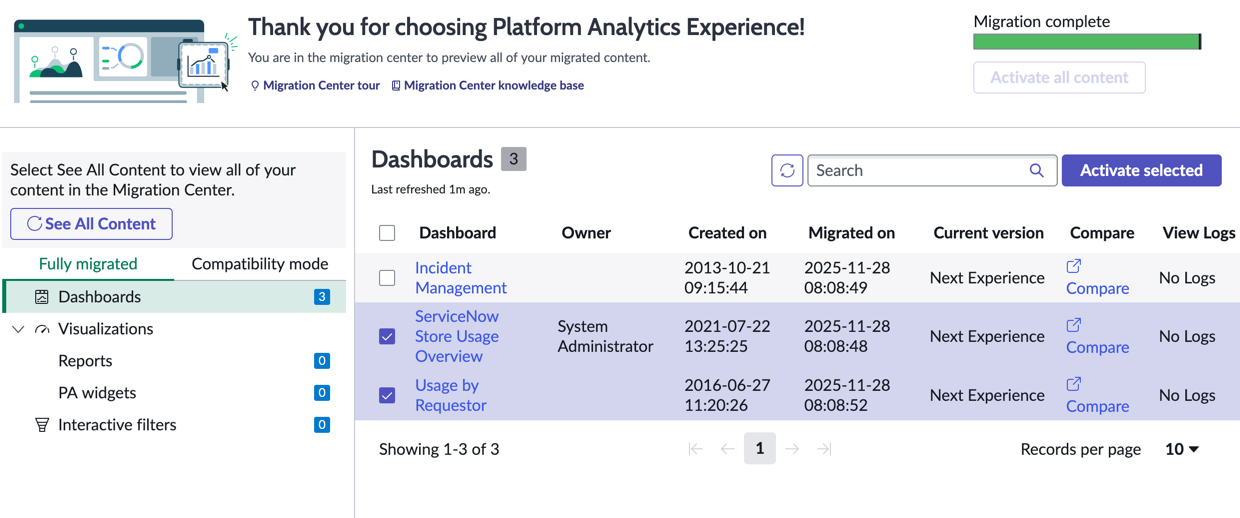Click the magnifier icon in Search box
This screenshot has width=1240, height=518.
pos(1037,170)
